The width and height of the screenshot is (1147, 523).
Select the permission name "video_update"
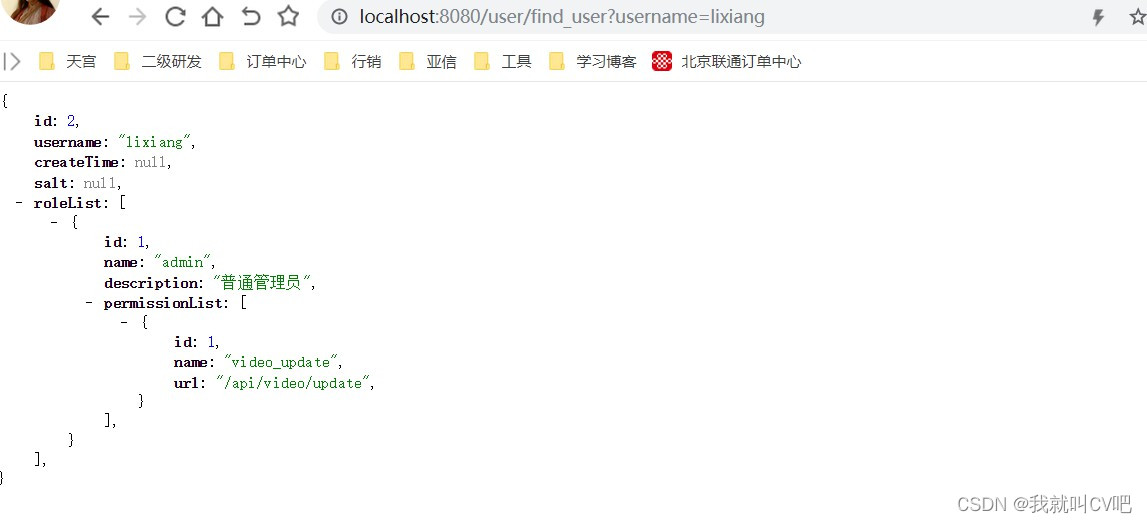click(281, 363)
